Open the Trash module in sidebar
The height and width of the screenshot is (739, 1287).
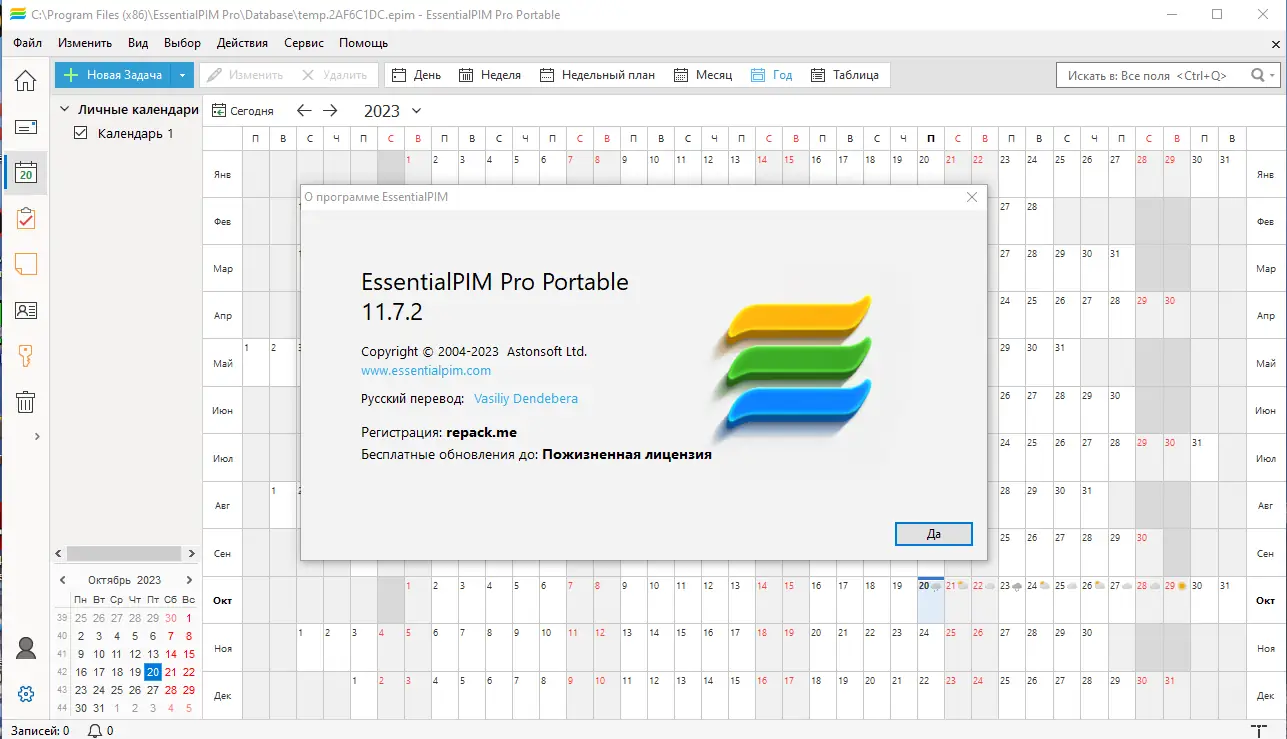point(26,401)
